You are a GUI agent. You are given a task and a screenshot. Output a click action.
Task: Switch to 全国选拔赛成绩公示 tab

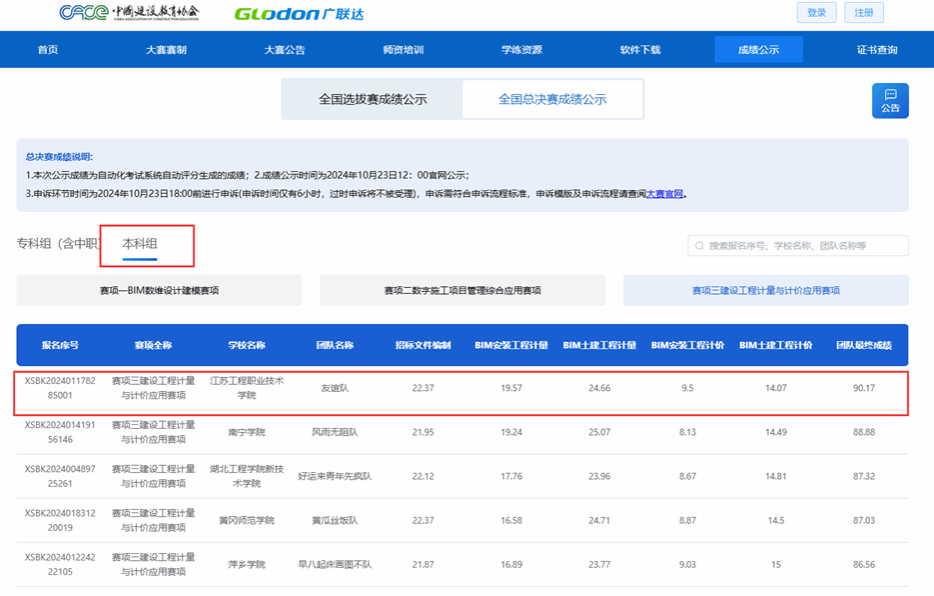(x=372, y=99)
